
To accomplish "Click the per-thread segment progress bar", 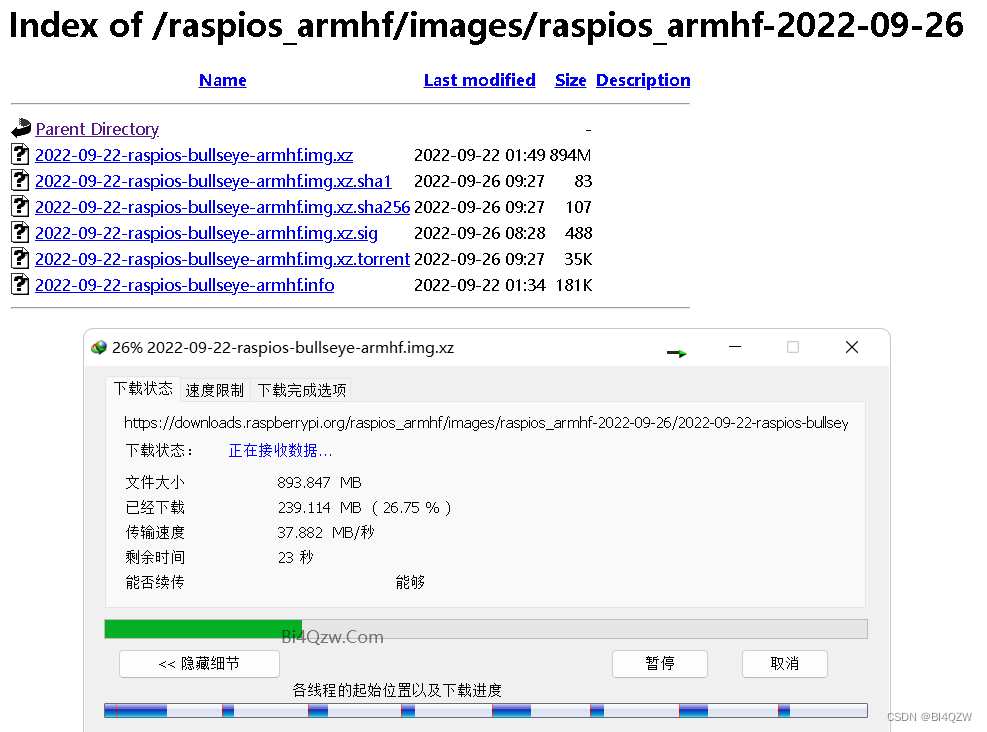I will (x=486, y=711).
